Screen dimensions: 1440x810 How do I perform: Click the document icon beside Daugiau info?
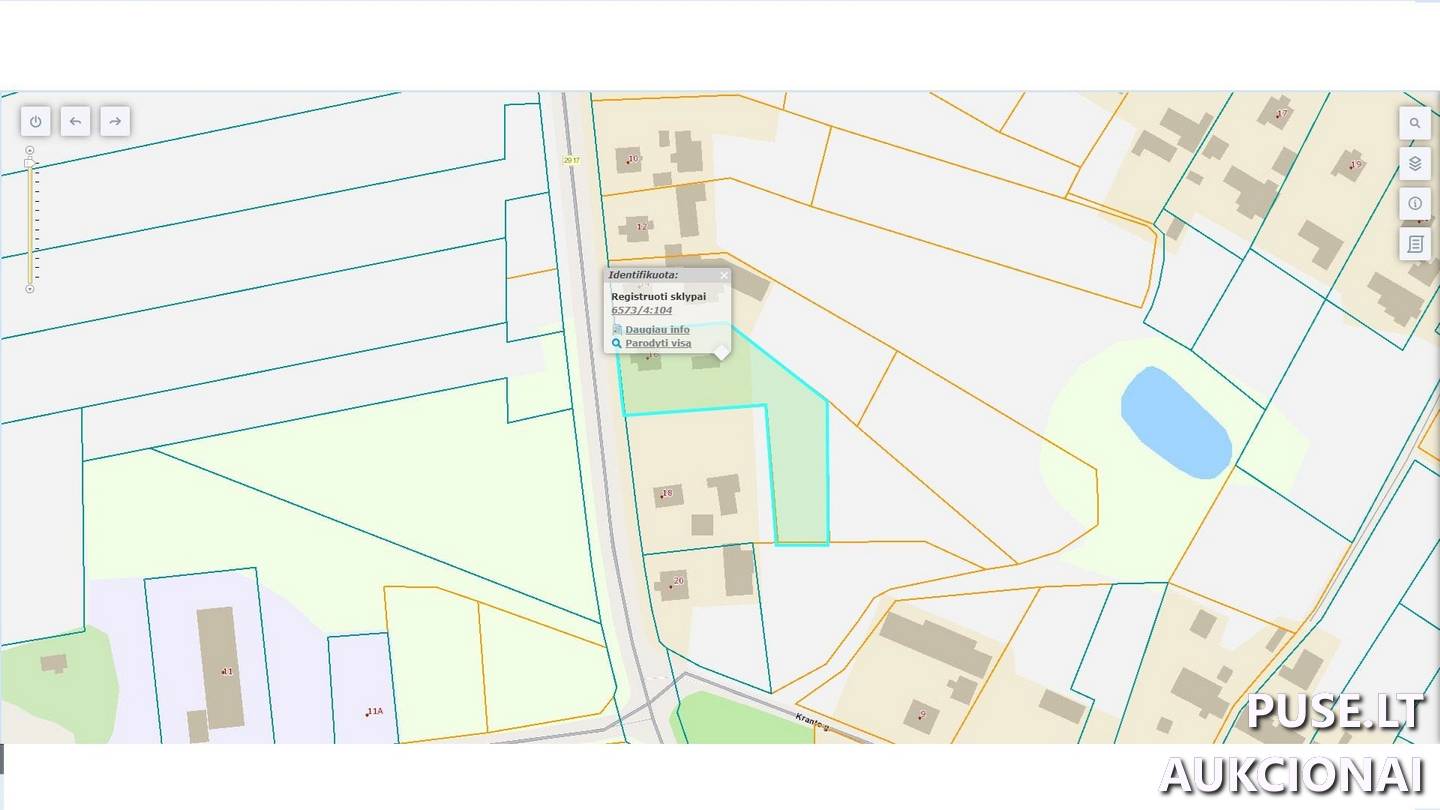(617, 329)
